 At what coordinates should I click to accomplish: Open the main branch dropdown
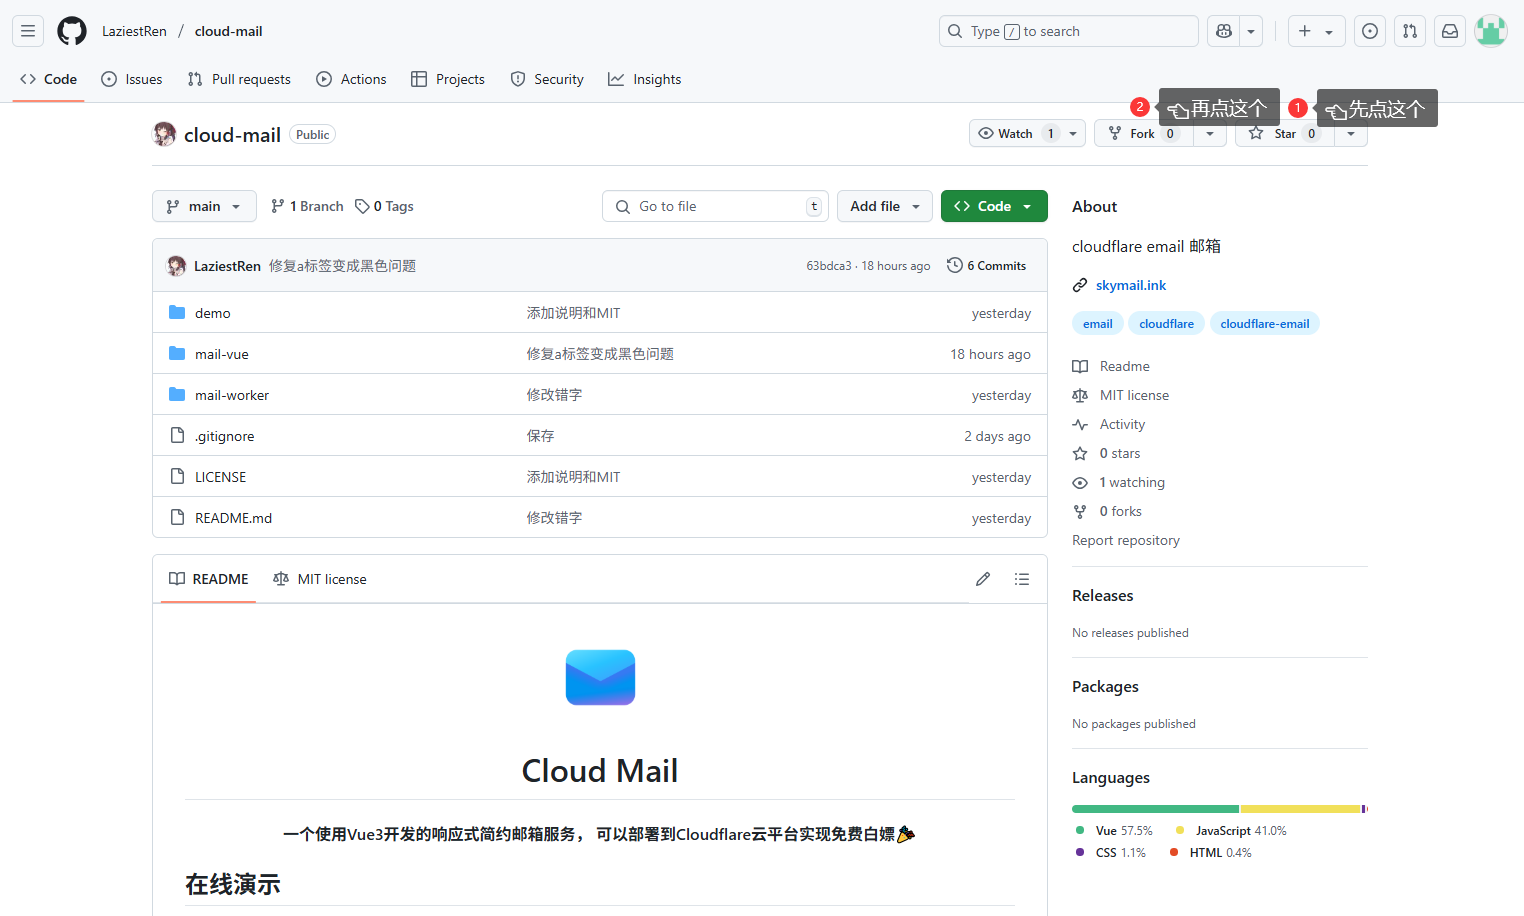click(x=204, y=206)
